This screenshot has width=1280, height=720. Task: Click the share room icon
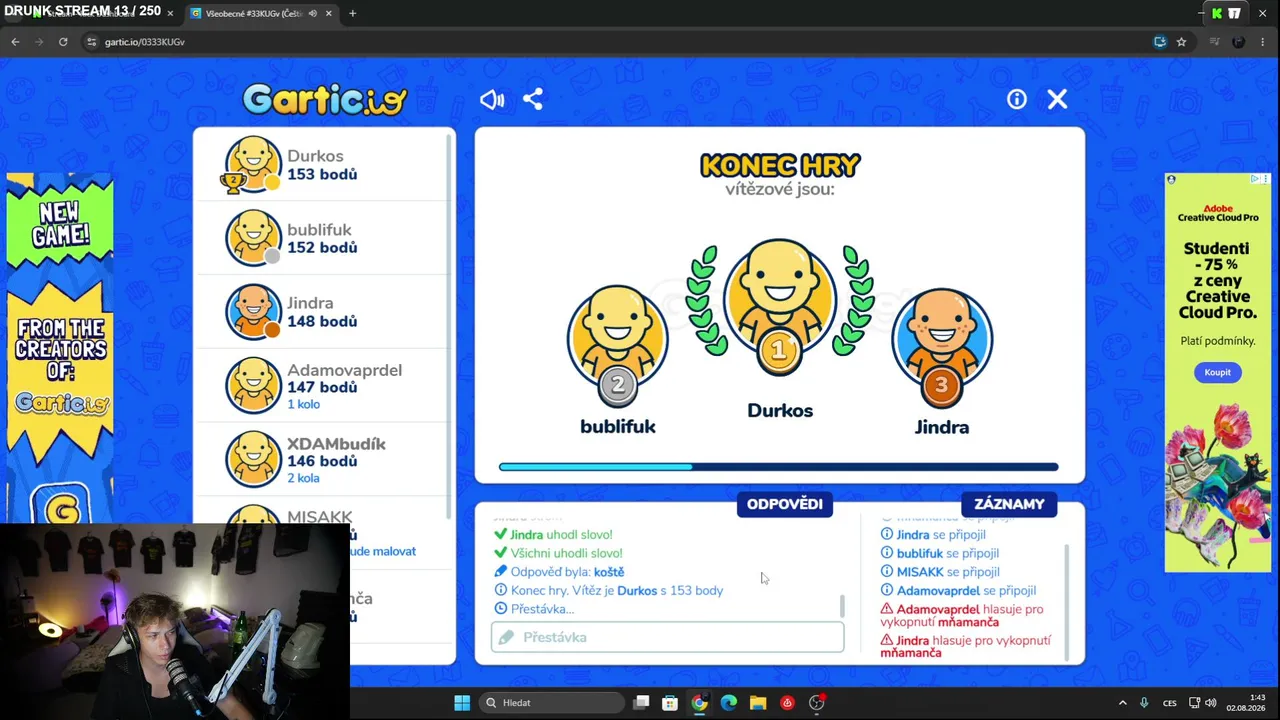tap(533, 99)
